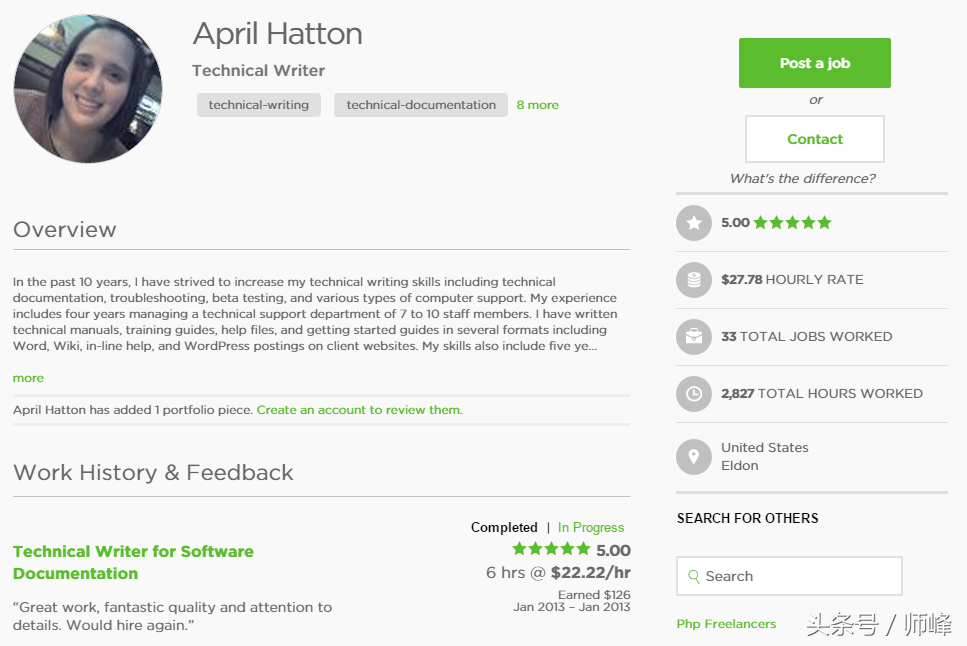Open Technical Writer for Software Documentation job
967x646 pixels.
click(x=133, y=562)
